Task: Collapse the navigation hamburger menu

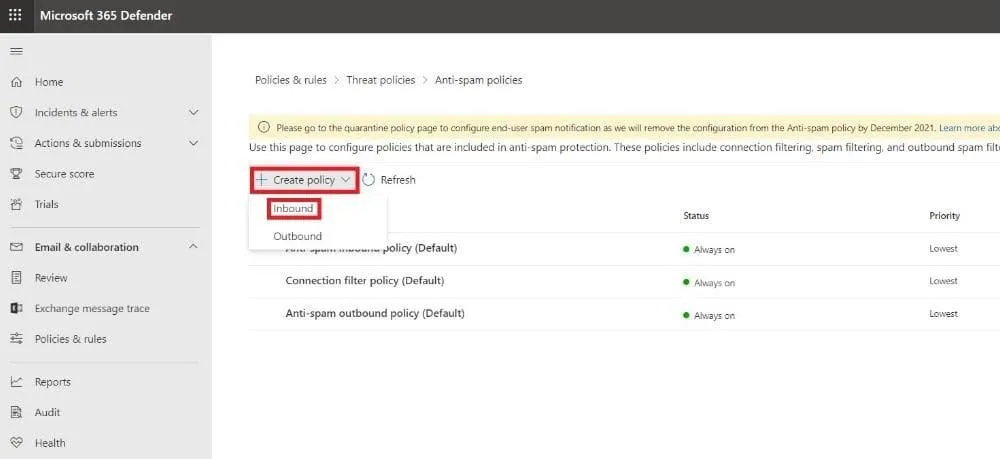Action: 16,51
